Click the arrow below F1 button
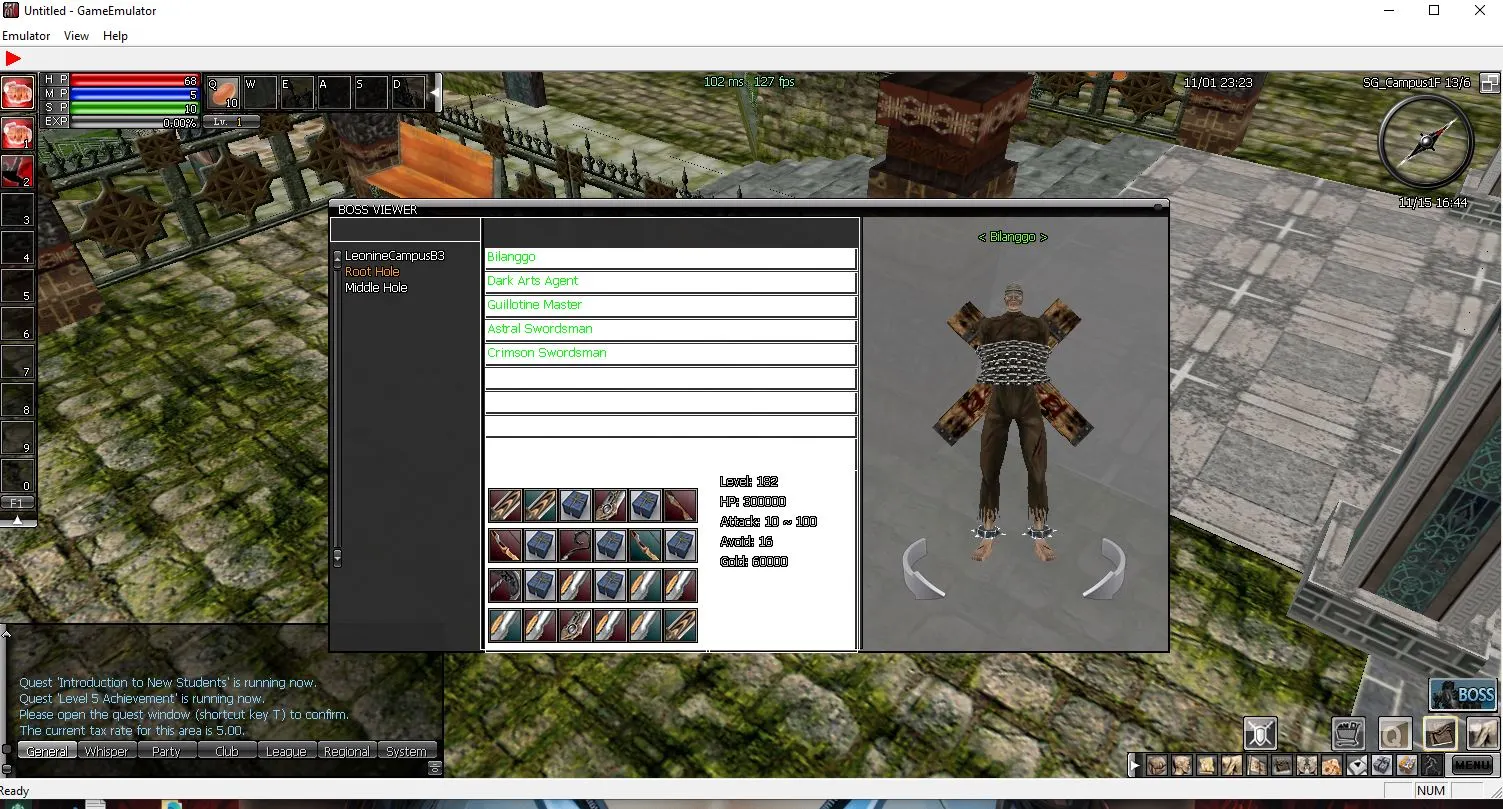 pos(17,519)
